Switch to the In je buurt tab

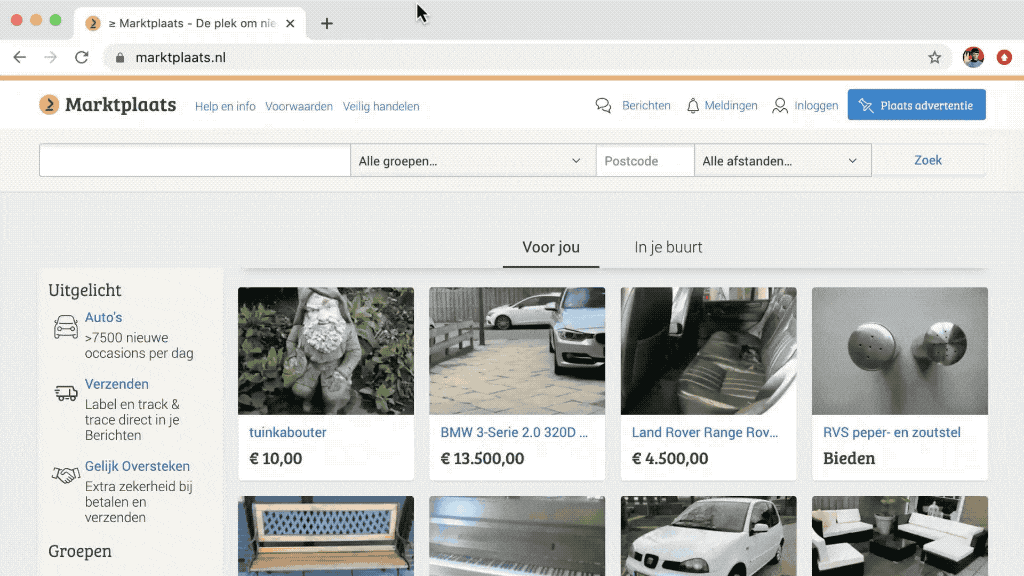668,247
